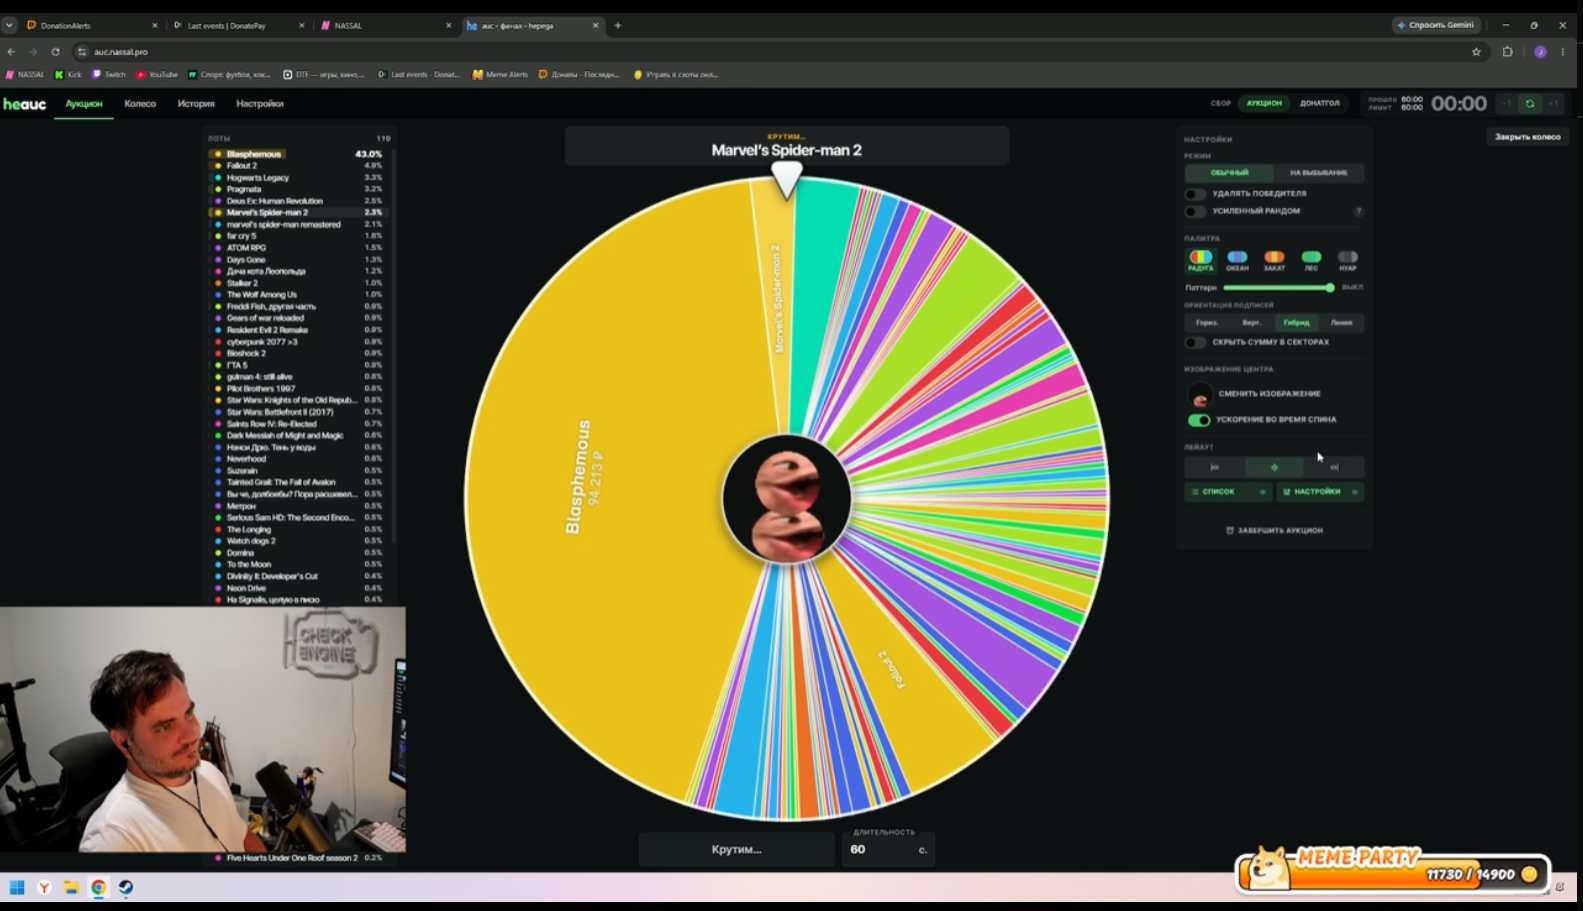Viewport: 1583px width, 911px height.
Task: Click the browser back arrow
Action: click(11, 52)
